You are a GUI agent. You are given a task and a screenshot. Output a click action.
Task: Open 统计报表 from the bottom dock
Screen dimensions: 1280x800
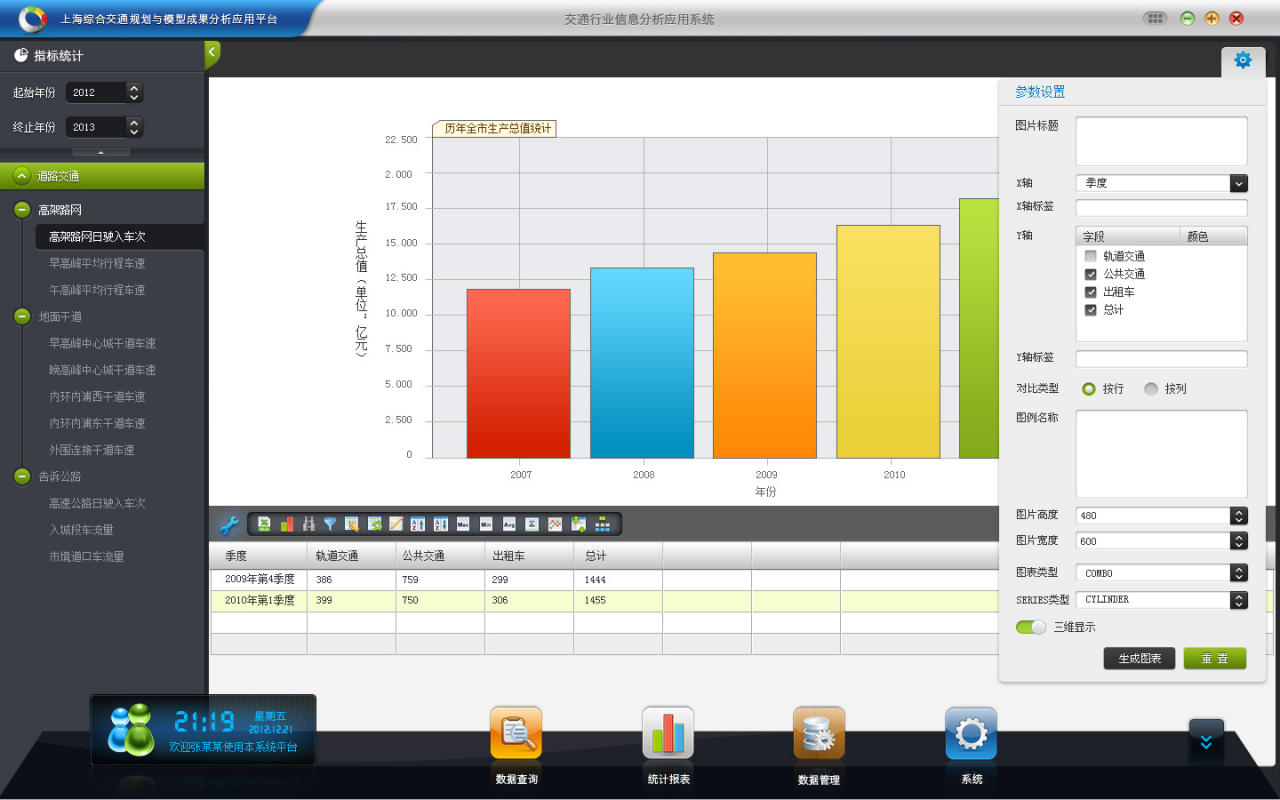(668, 735)
